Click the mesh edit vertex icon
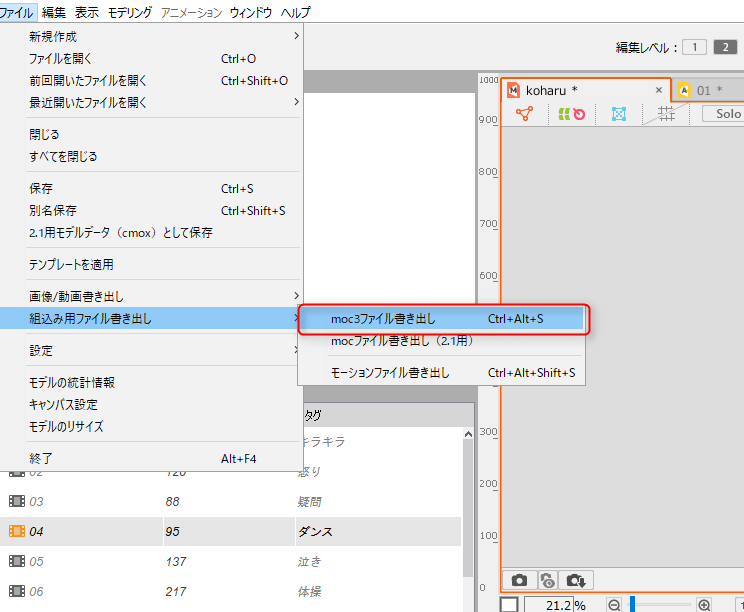 click(524, 114)
